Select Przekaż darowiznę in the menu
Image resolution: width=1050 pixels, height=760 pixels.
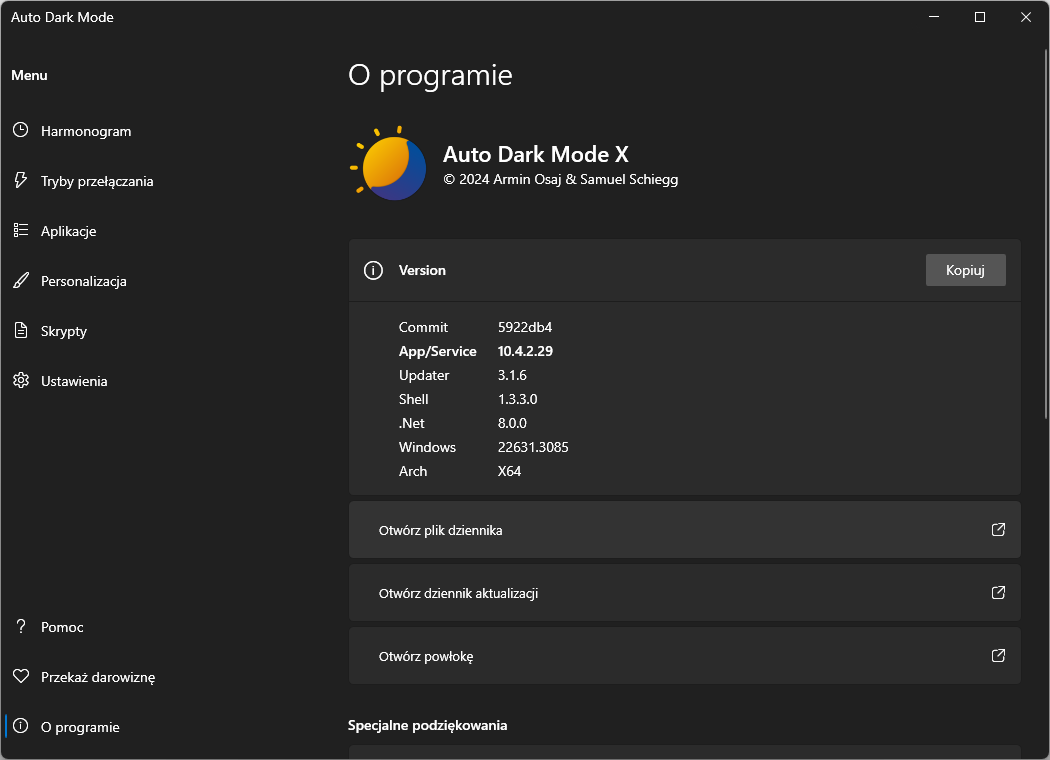click(98, 677)
